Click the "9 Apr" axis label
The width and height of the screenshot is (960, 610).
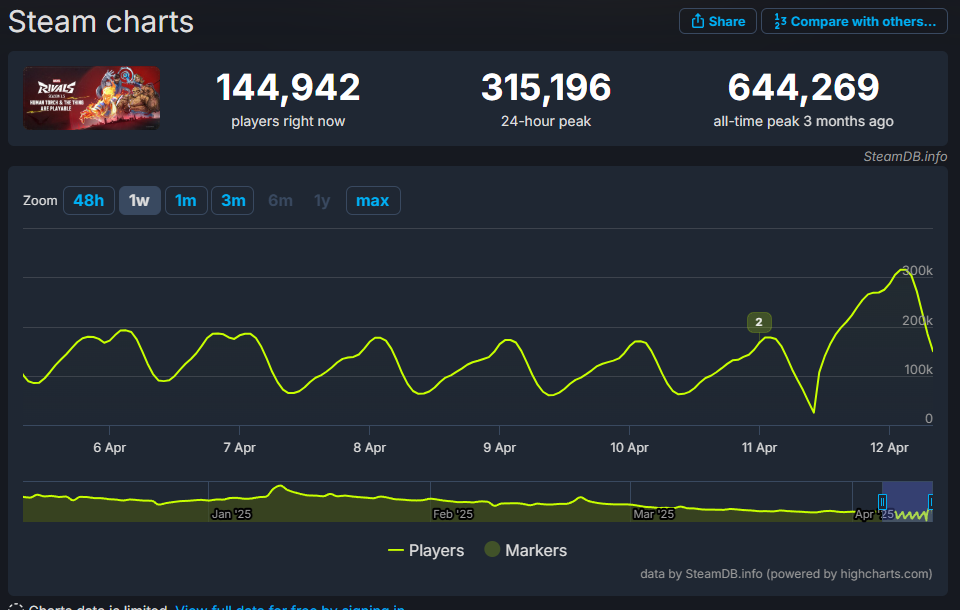coord(500,448)
